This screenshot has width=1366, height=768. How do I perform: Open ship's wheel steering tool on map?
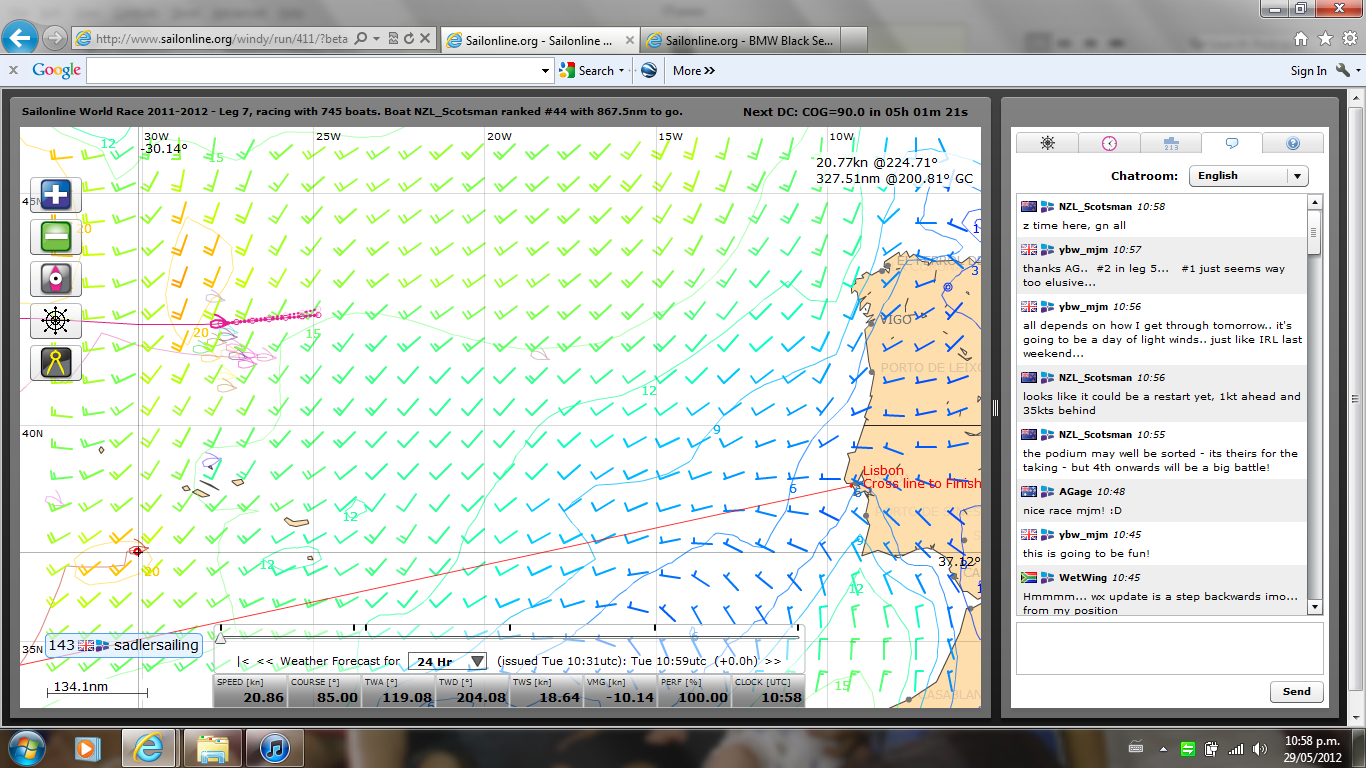(56, 321)
